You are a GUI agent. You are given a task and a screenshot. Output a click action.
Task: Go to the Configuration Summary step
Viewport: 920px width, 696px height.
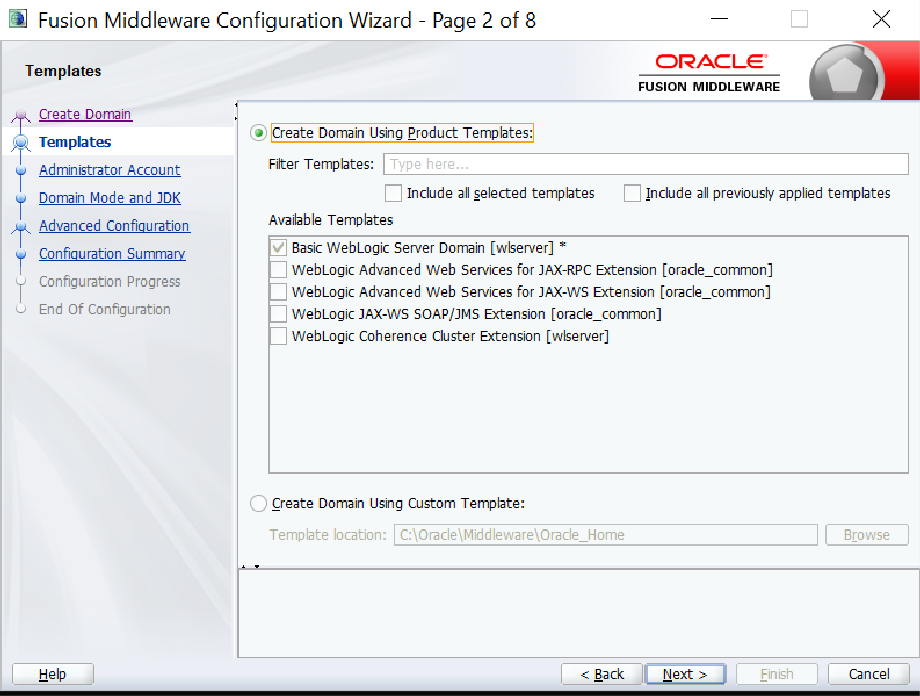click(x=111, y=254)
